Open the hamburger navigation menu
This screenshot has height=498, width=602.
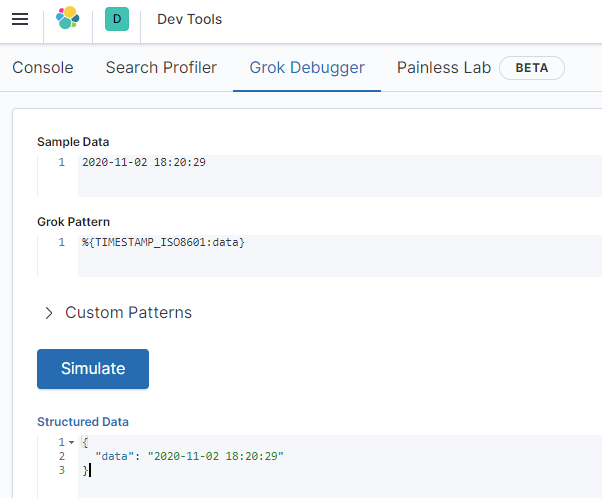tap(20, 20)
